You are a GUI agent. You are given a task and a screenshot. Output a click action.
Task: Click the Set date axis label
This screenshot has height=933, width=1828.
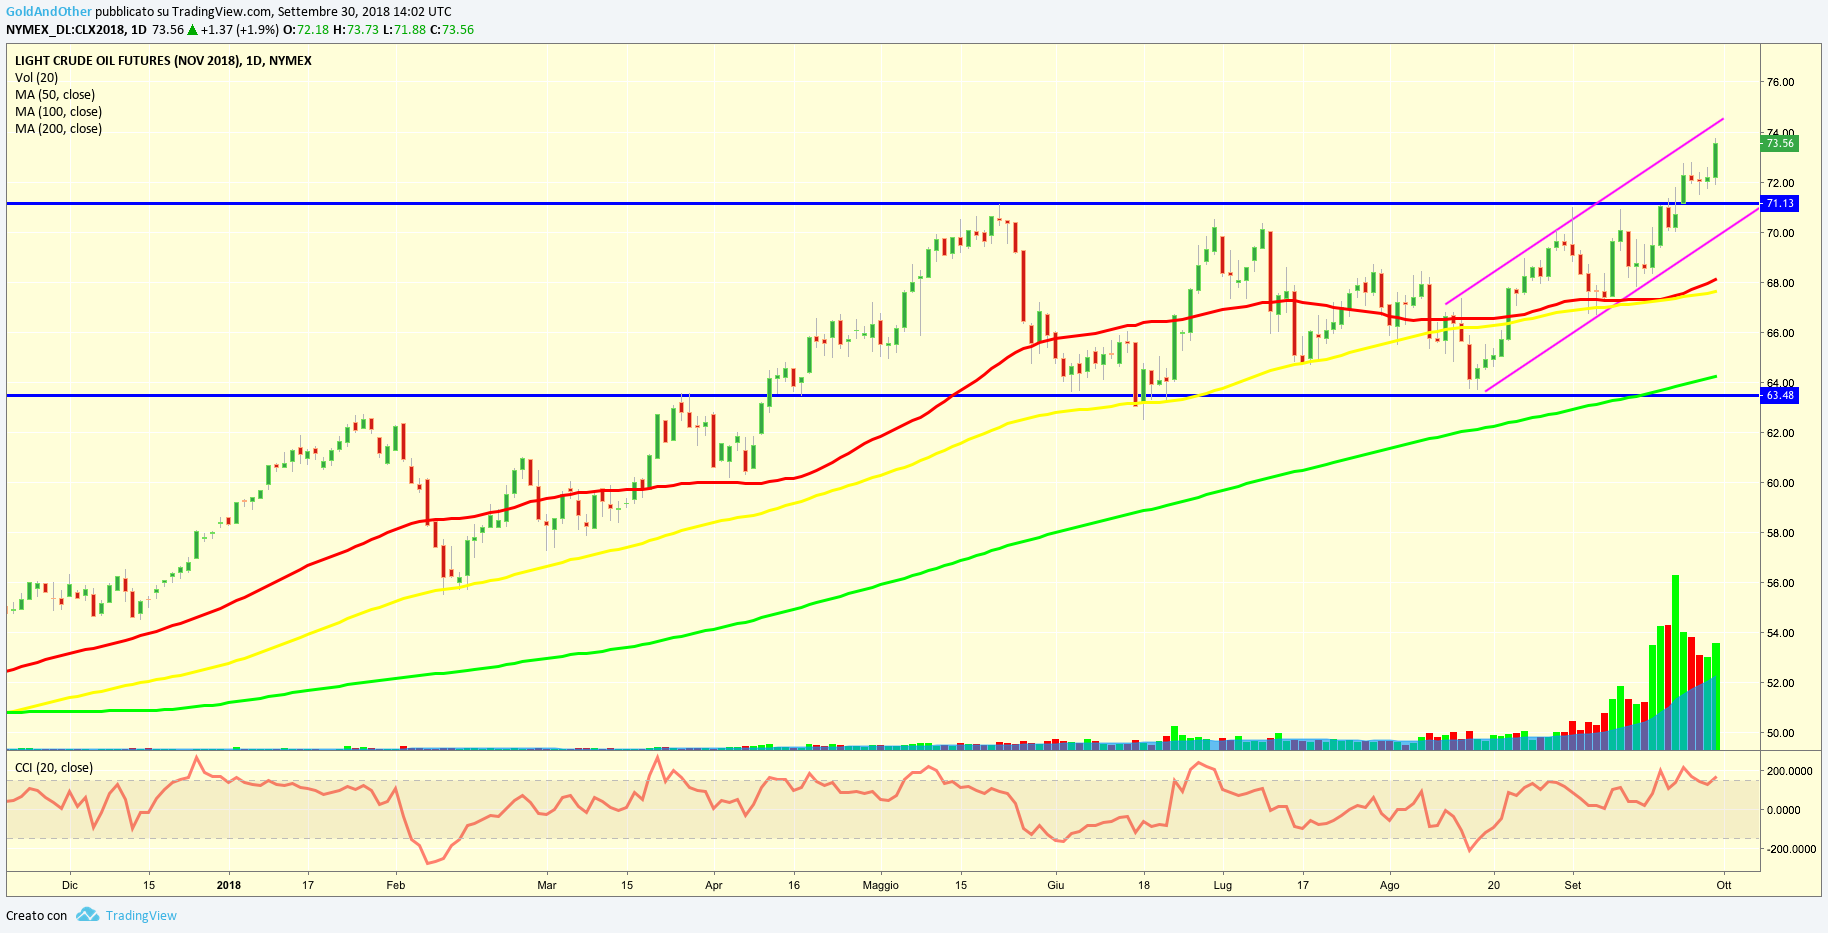tap(1573, 885)
